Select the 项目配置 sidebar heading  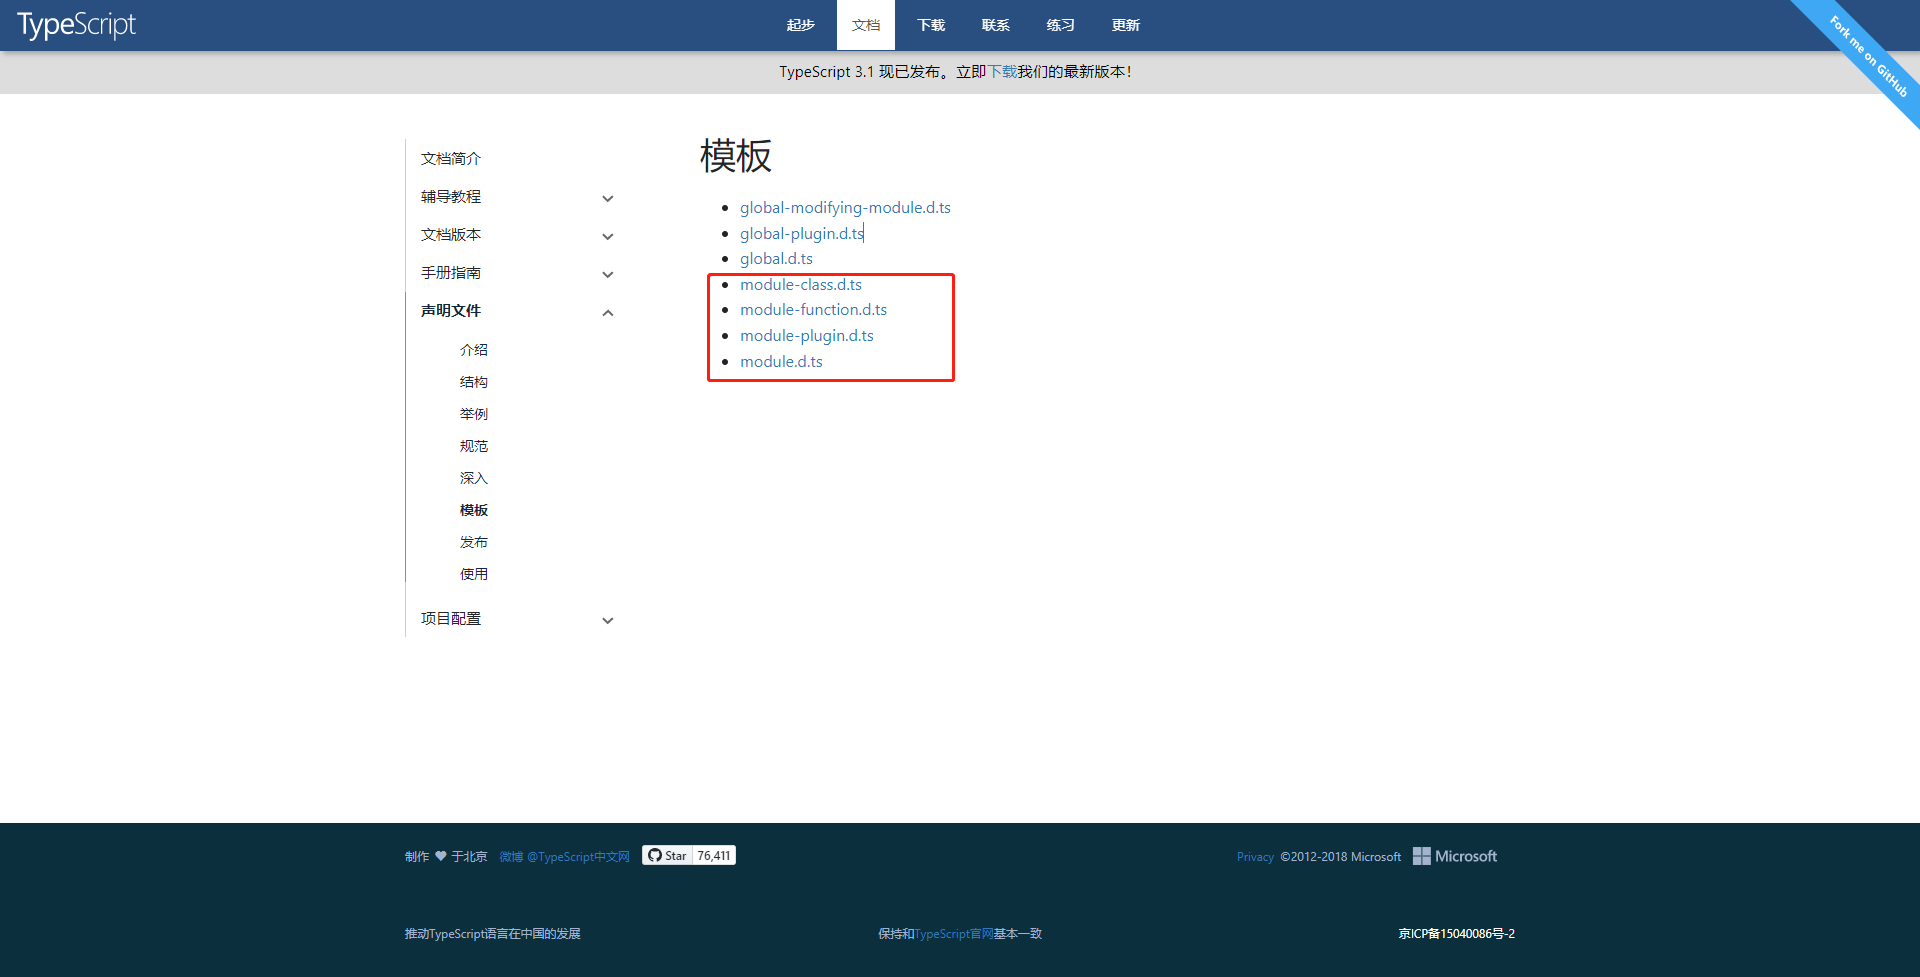click(451, 619)
